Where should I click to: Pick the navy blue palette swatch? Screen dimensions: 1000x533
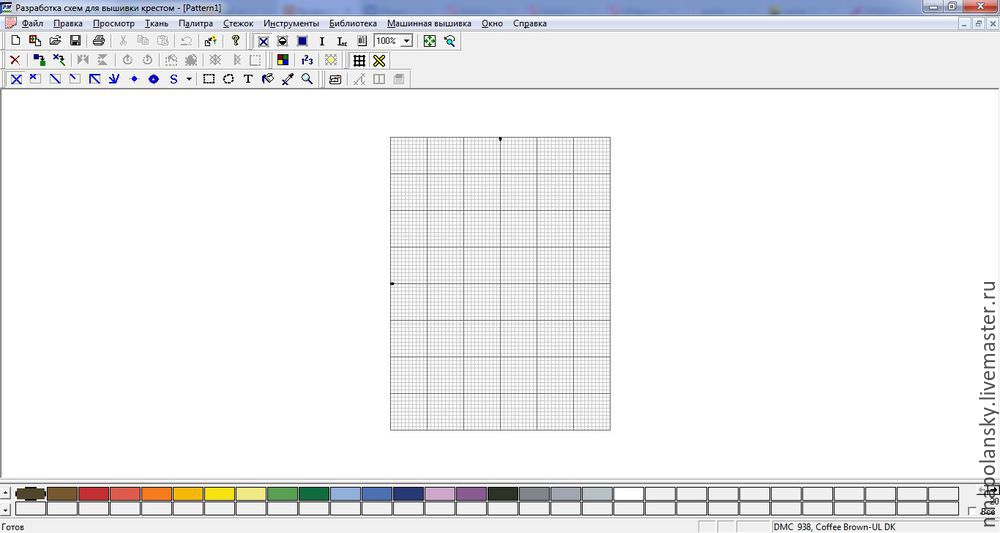coord(408,493)
